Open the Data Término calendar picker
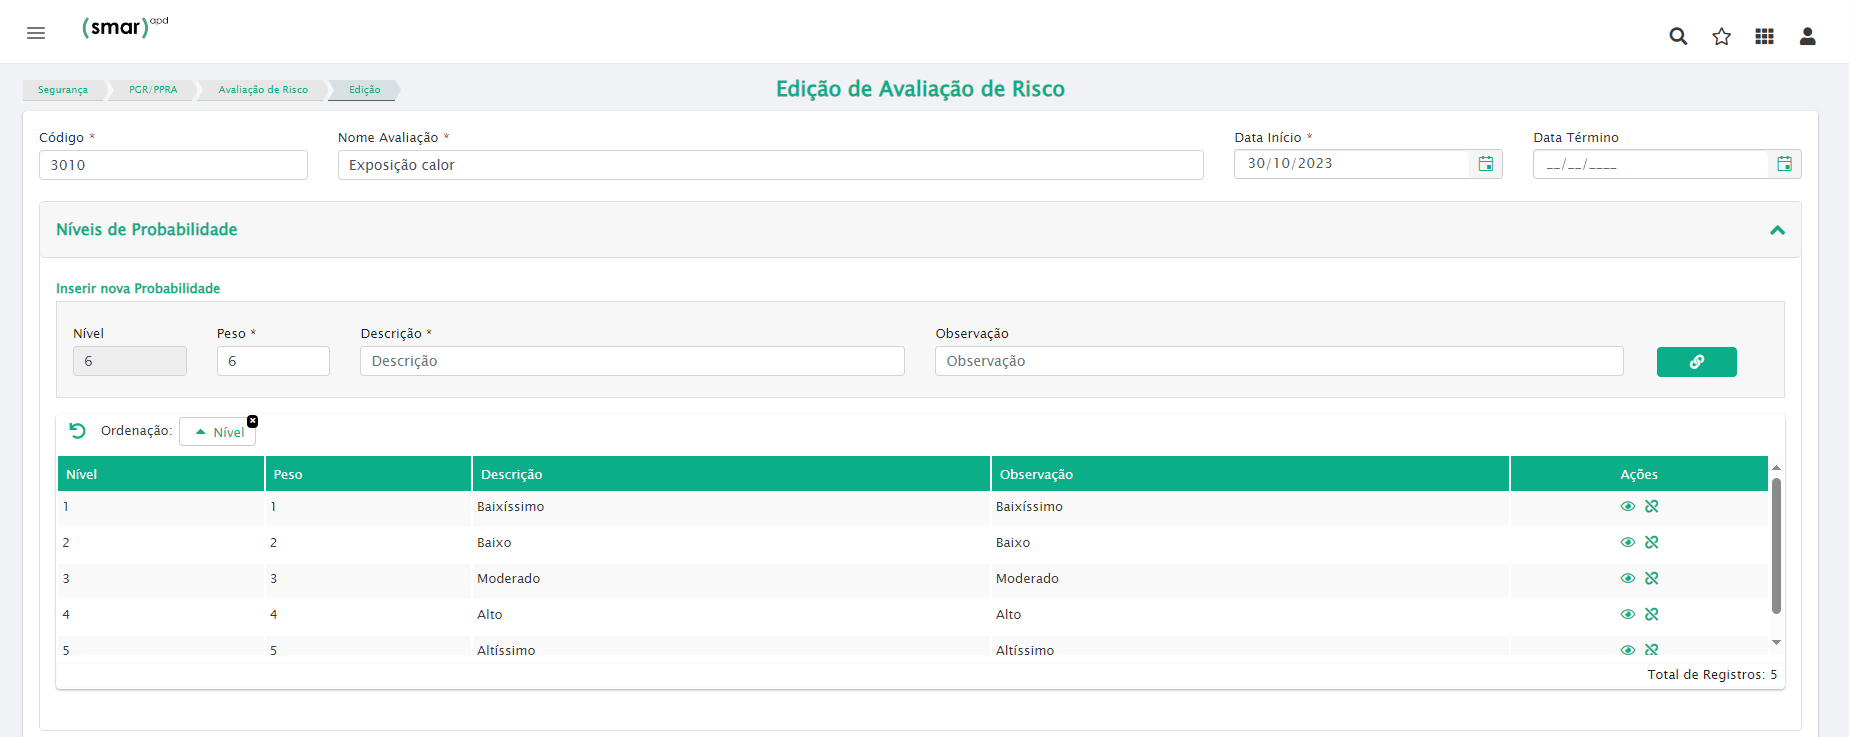The image size is (1850, 737). [x=1784, y=164]
